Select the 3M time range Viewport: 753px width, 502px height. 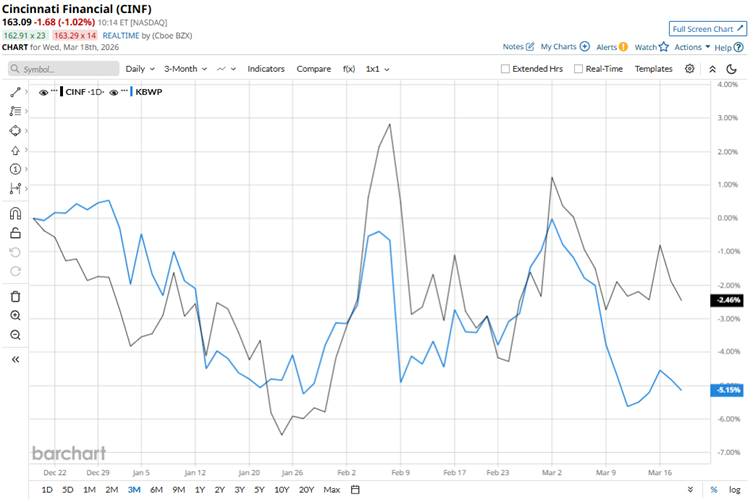tap(134, 490)
